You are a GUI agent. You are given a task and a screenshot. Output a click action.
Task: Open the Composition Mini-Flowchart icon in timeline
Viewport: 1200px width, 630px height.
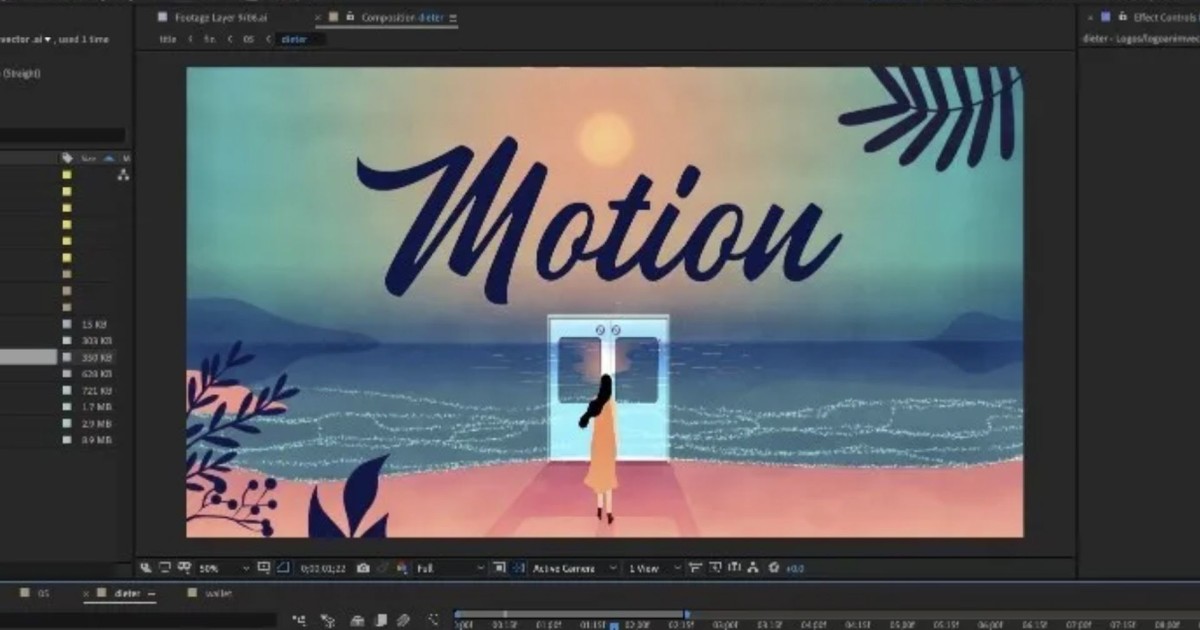click(299, 620)
